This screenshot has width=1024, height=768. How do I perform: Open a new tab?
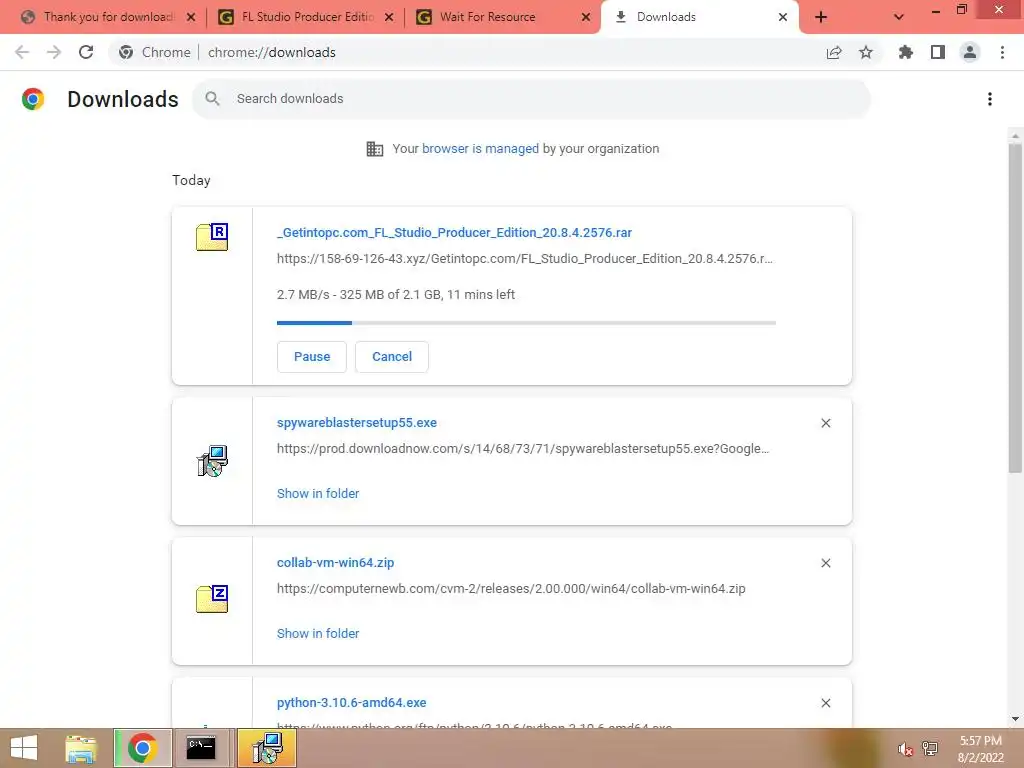[821, 17]
